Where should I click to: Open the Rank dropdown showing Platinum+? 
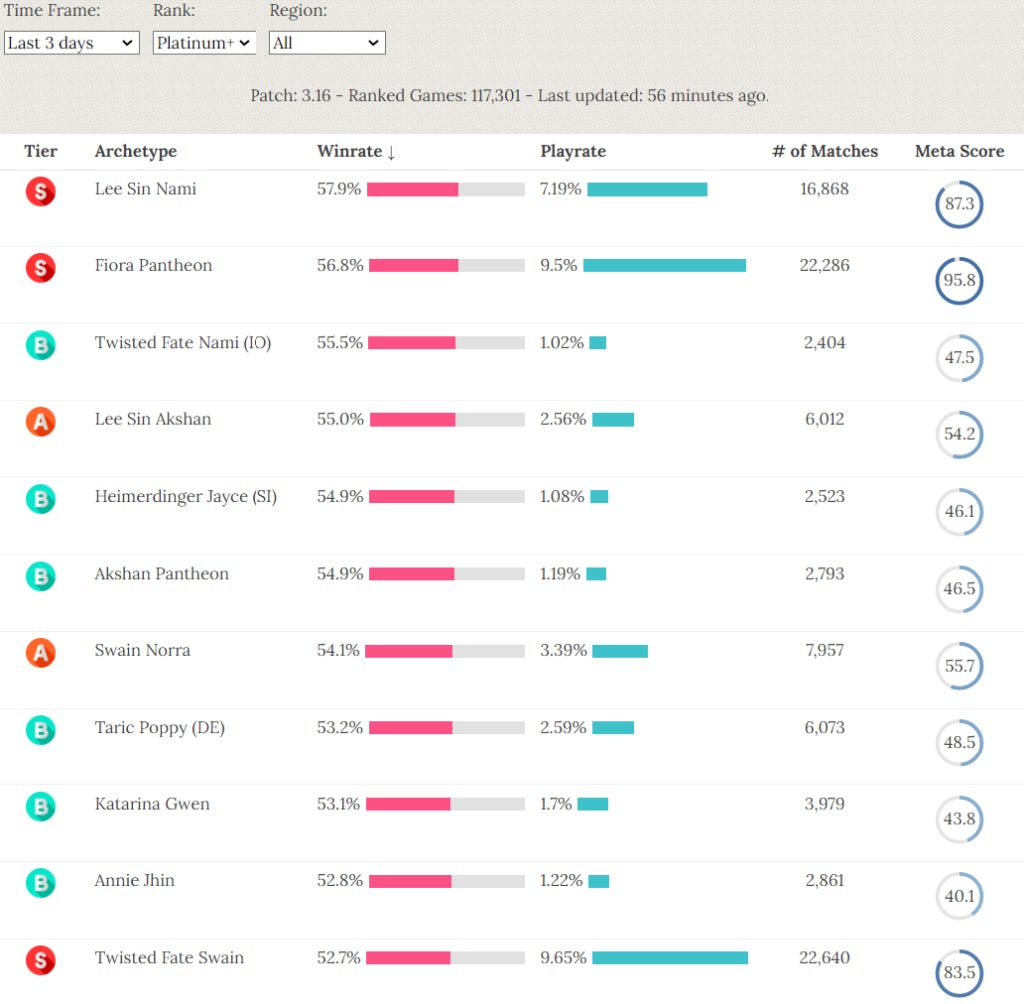tap(204, 43)
